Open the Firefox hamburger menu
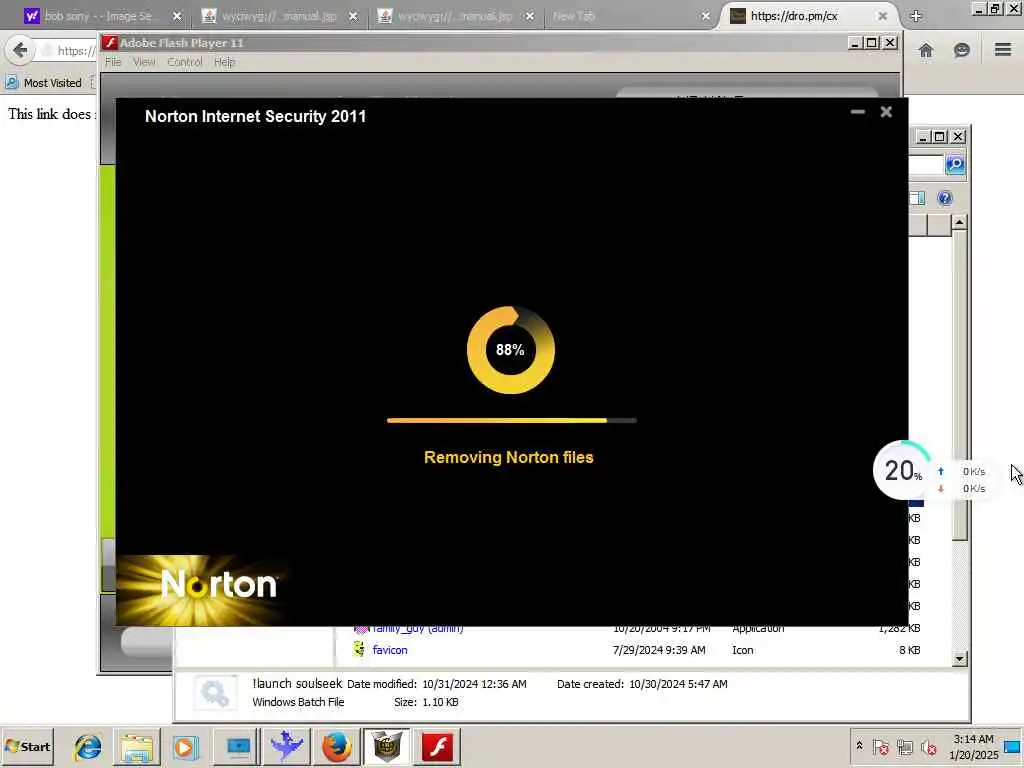The image size is (1024, 768). click(x=1003, y=50)
